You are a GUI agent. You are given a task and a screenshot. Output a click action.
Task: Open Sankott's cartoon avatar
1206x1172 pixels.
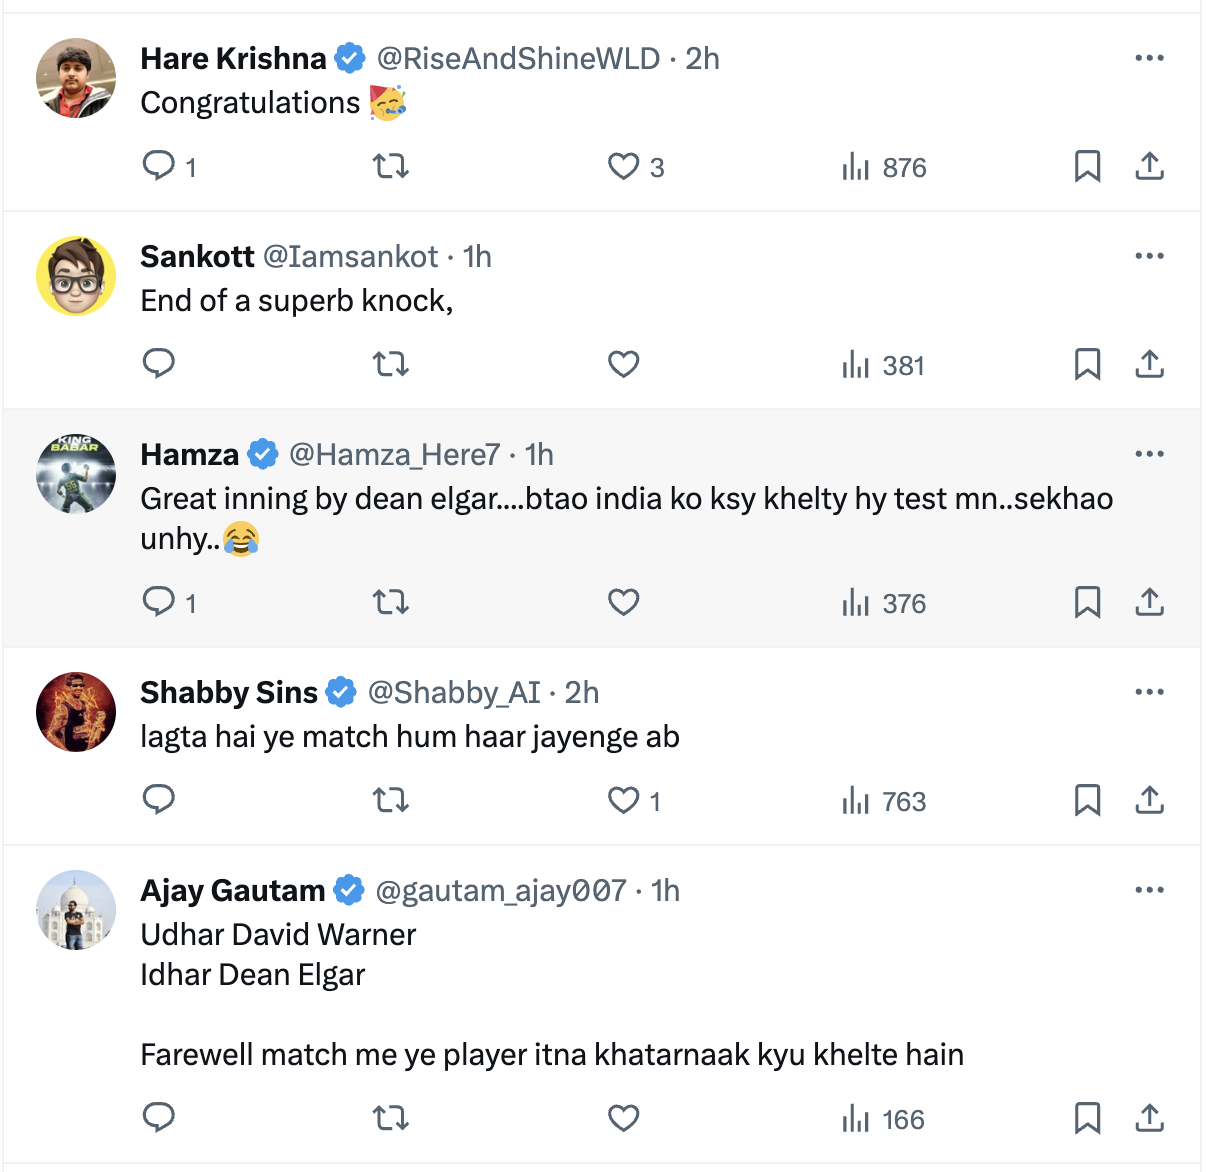pyautogui.click(x=76, y=276)
